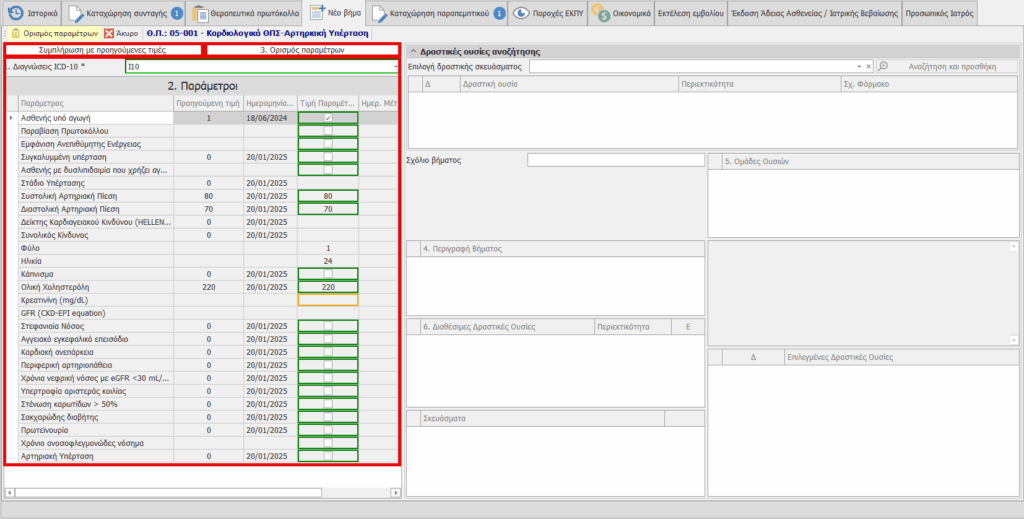Click the Θεραπευτικά πρωτόκολλα clipboard icon
Image resolution: width=1024 pixels, height=519 pixels.
coord(201,14)
